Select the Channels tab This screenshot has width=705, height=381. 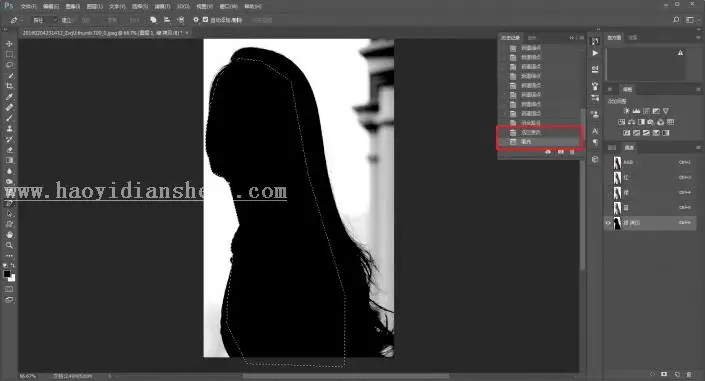click(x=629, y=148)
